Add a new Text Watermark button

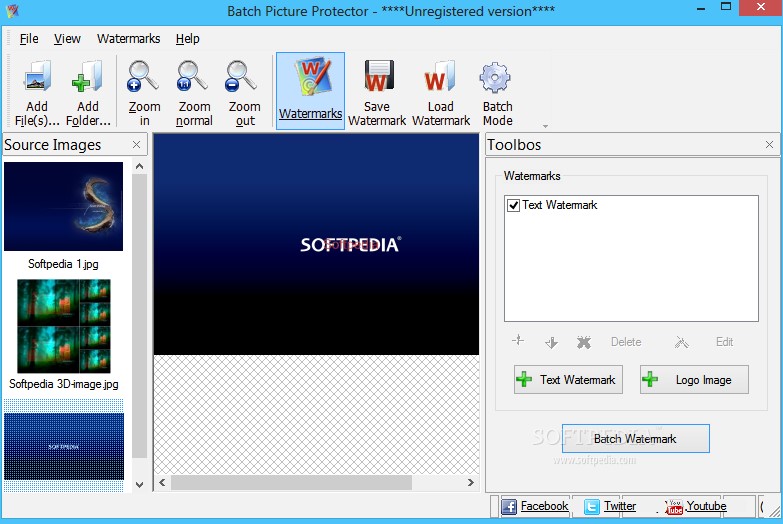[568, 380]
